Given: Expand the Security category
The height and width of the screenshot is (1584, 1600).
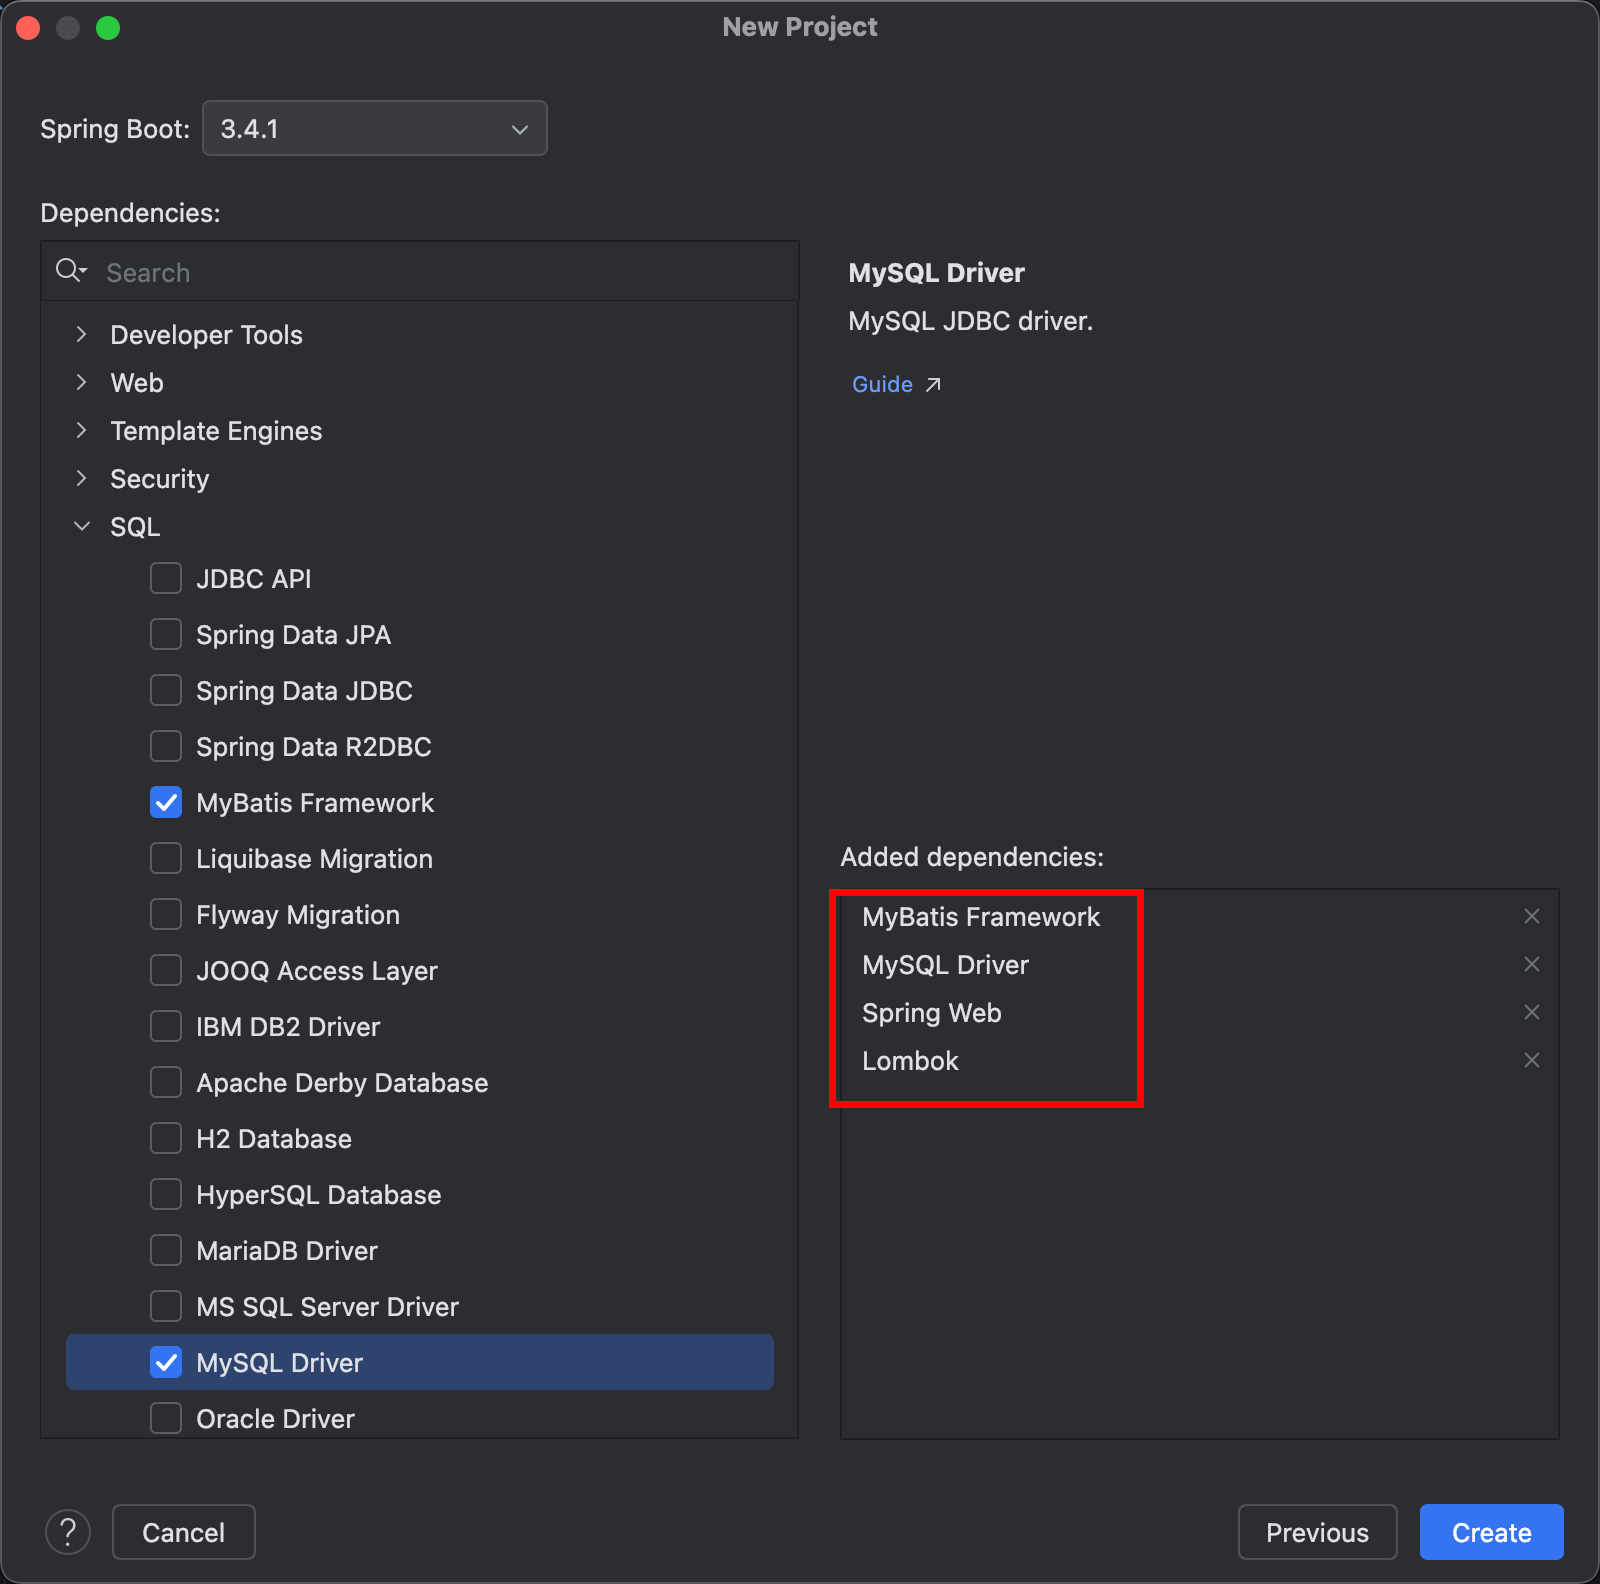Looking at the screenshot, I should click(81, 478).
